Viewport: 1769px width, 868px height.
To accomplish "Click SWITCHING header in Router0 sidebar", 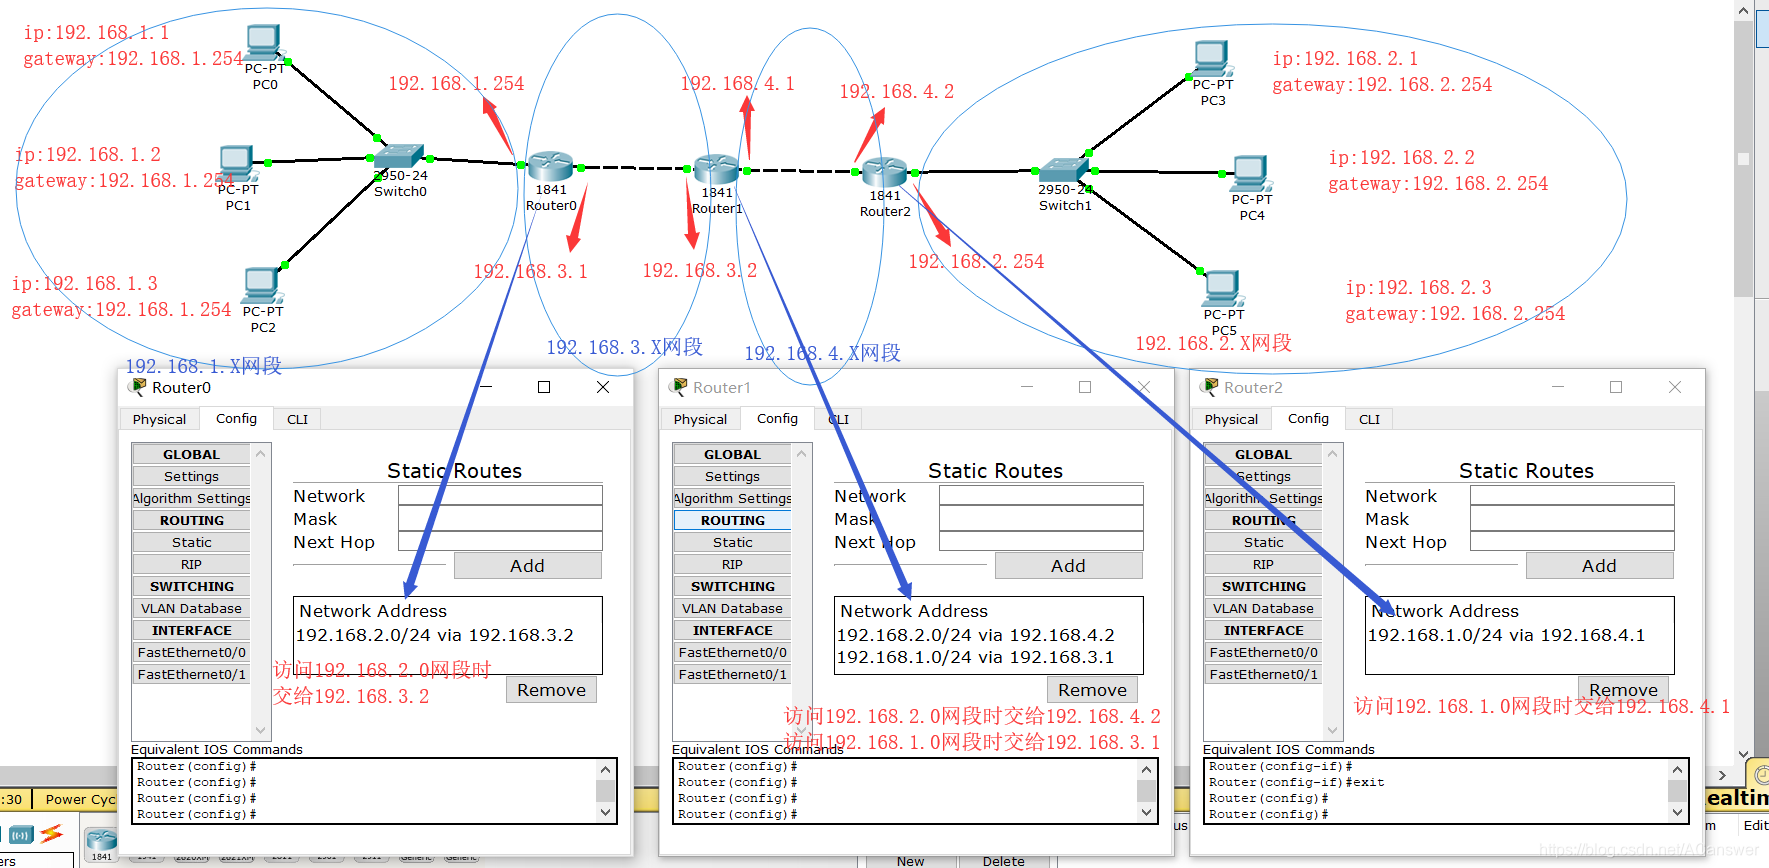I will [191, 586].
